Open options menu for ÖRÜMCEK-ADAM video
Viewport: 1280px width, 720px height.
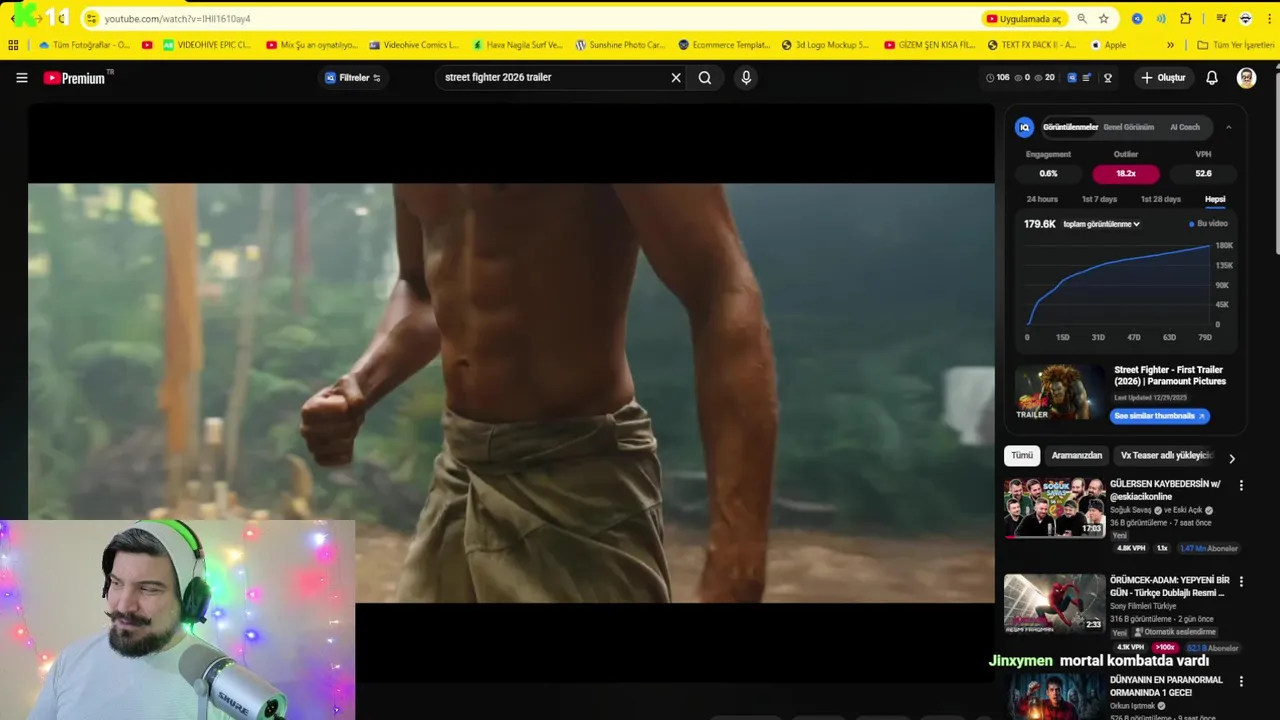[x=1241, y=581]
